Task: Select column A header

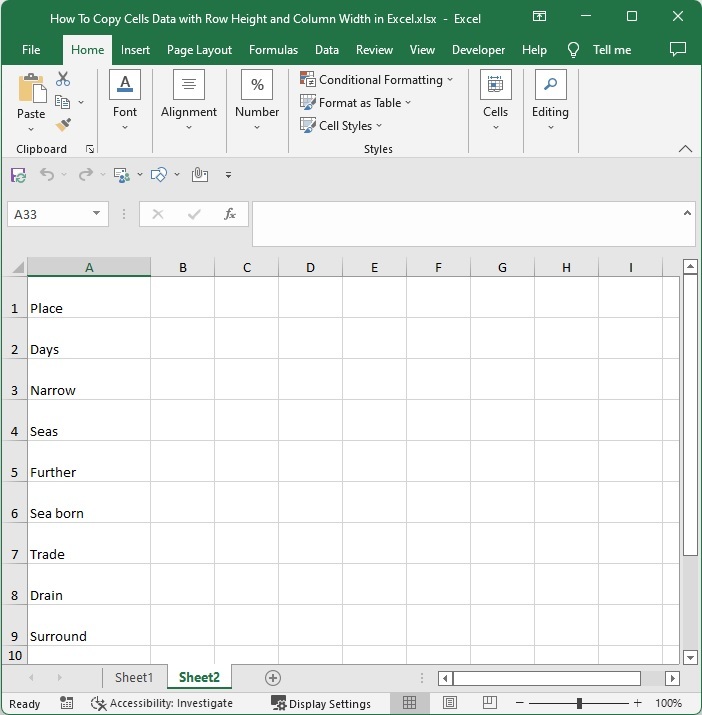Action: (x=89, y=267)
